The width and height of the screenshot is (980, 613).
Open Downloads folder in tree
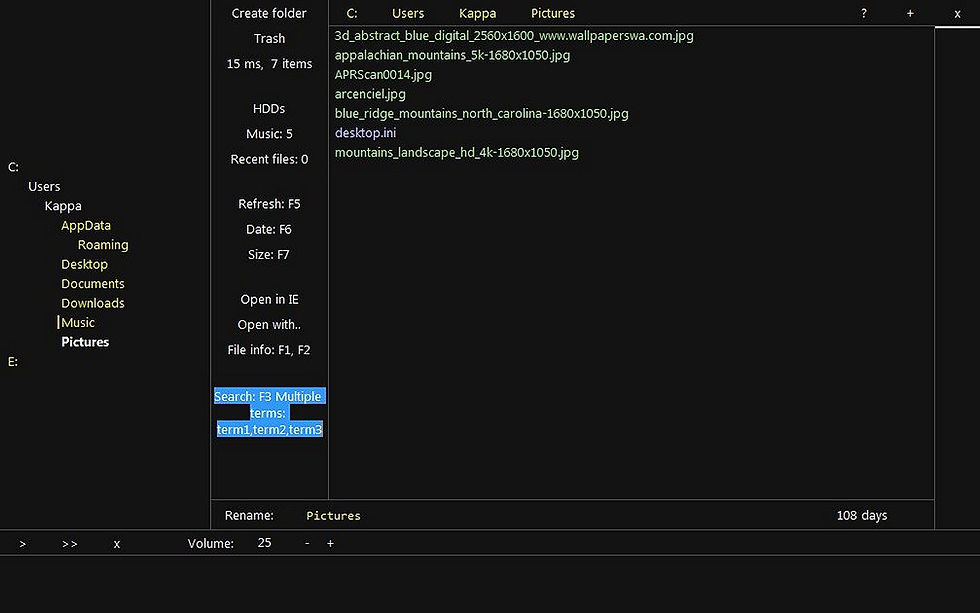(x=93, y=303)
